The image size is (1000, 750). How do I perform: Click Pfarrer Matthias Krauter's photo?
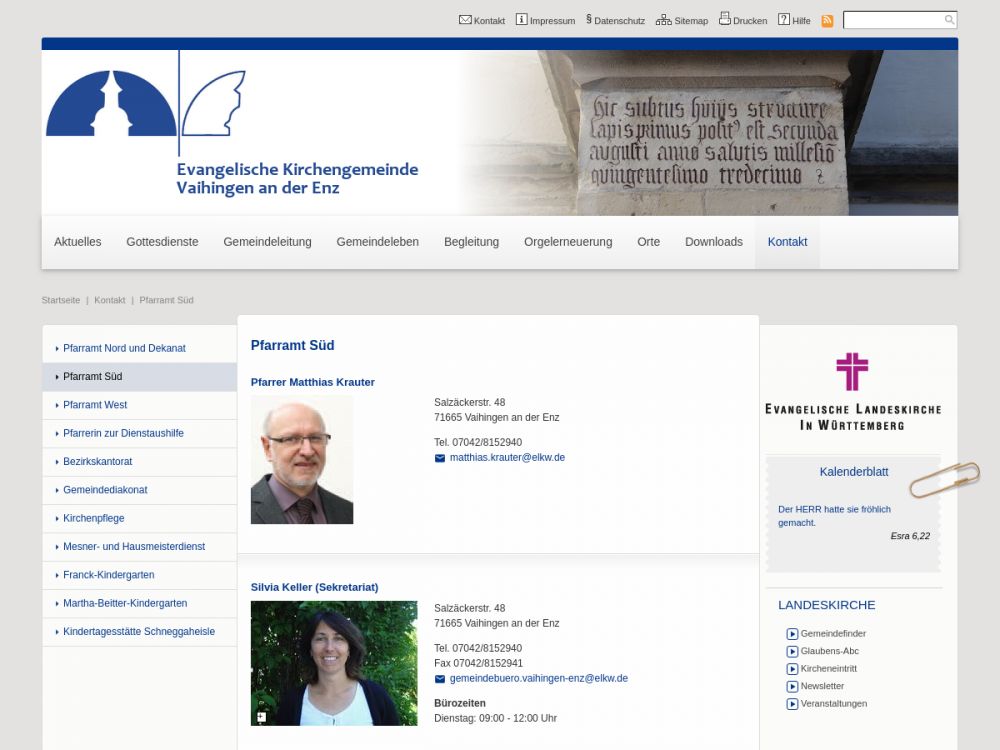tap(302, 460)
